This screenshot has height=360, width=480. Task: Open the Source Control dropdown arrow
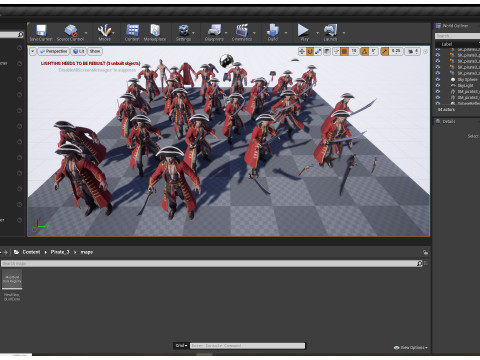86,33
